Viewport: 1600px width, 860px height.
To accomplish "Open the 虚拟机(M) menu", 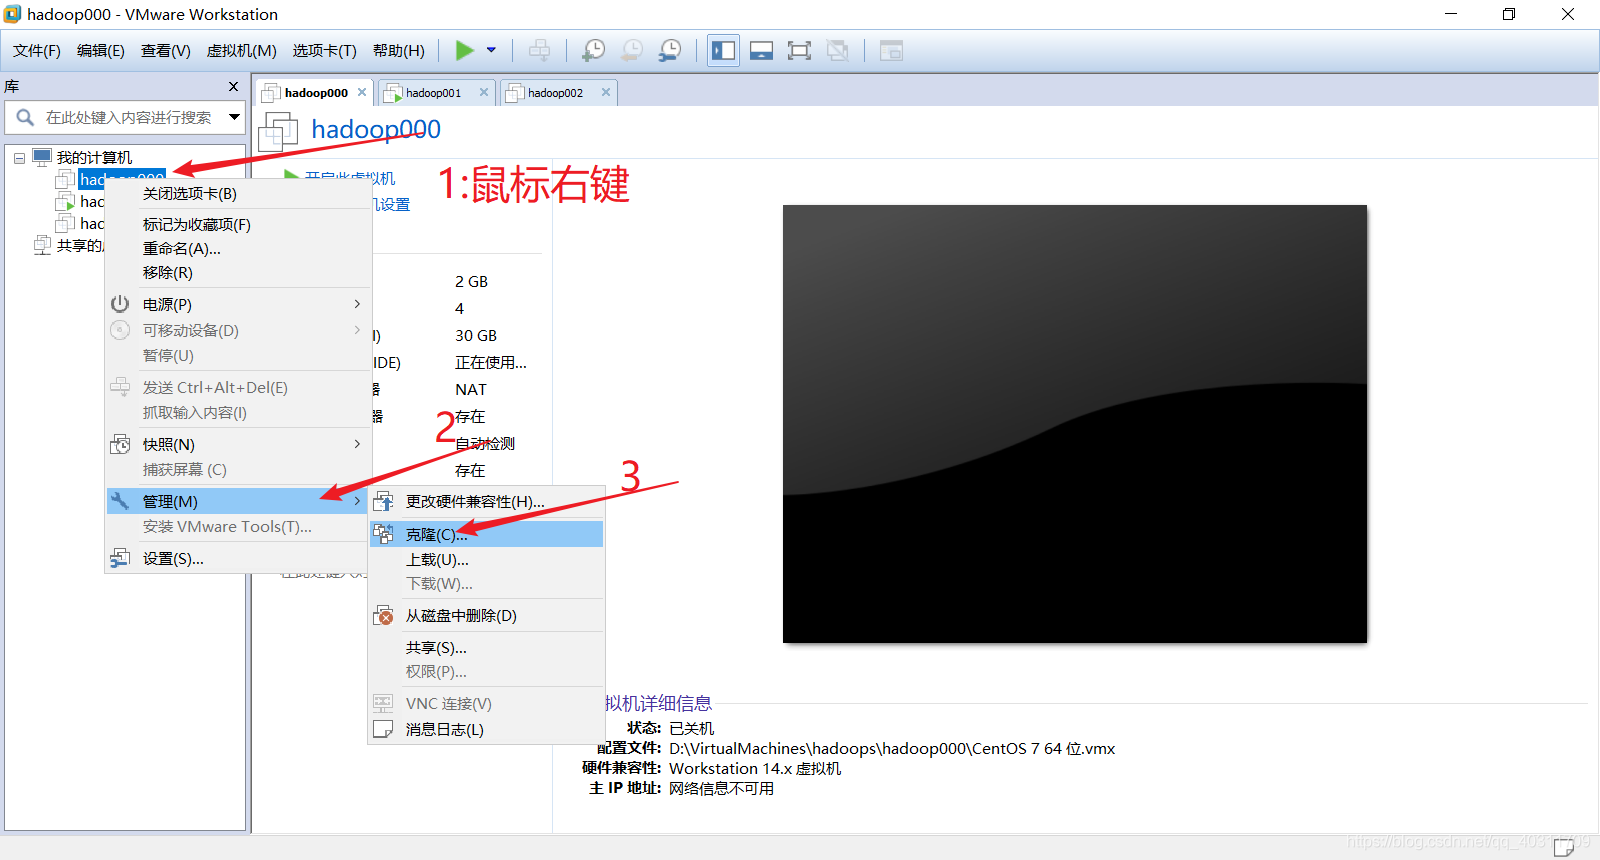I will pyautogui.click(x=241, y=50).
